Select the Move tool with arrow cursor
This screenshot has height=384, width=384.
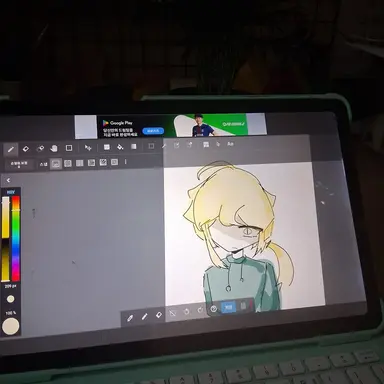tap(88, 147)
